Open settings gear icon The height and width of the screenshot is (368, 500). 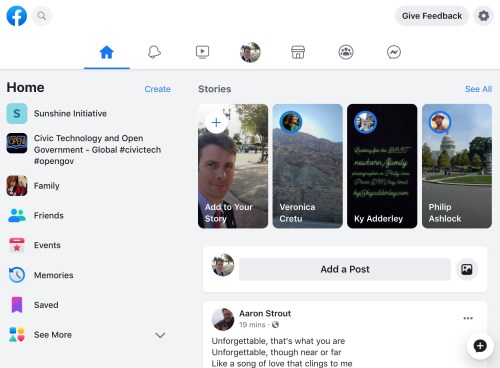pyautogui.click(x=483, y=16)
